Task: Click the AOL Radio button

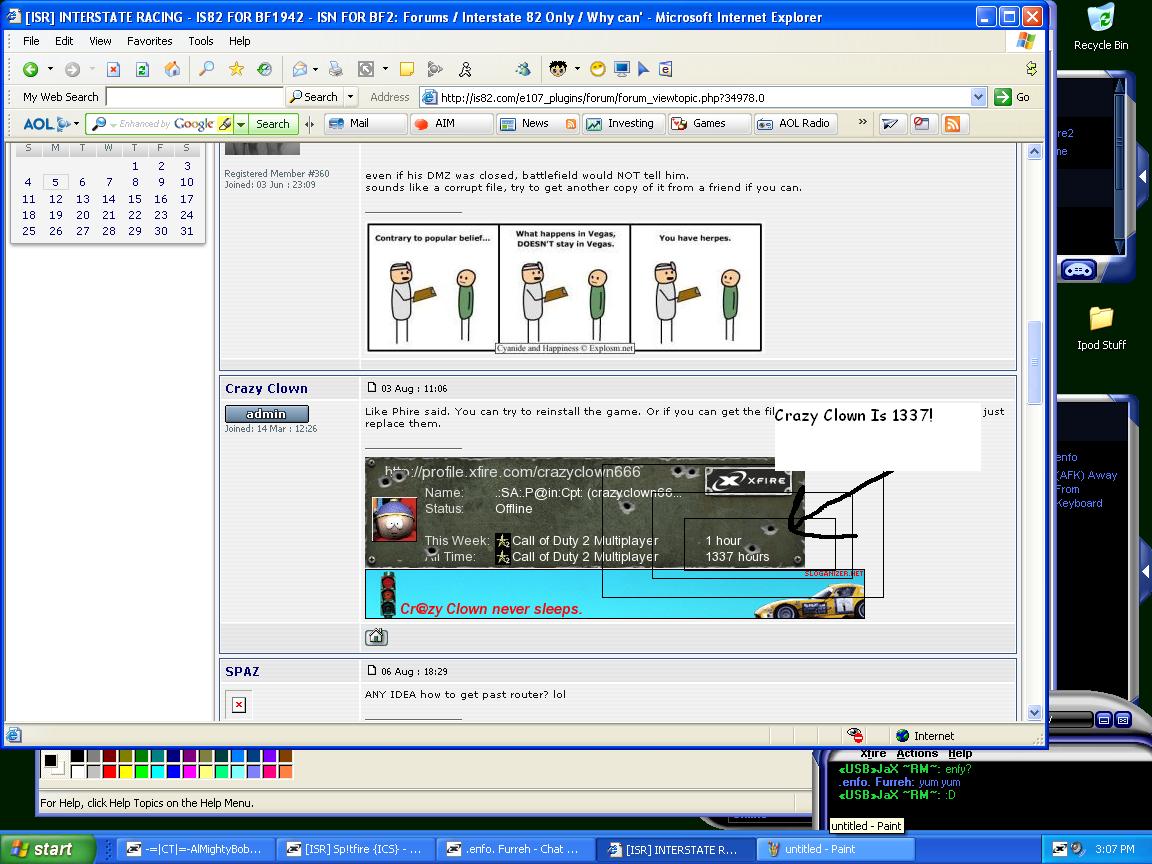Action: [796, 123]
